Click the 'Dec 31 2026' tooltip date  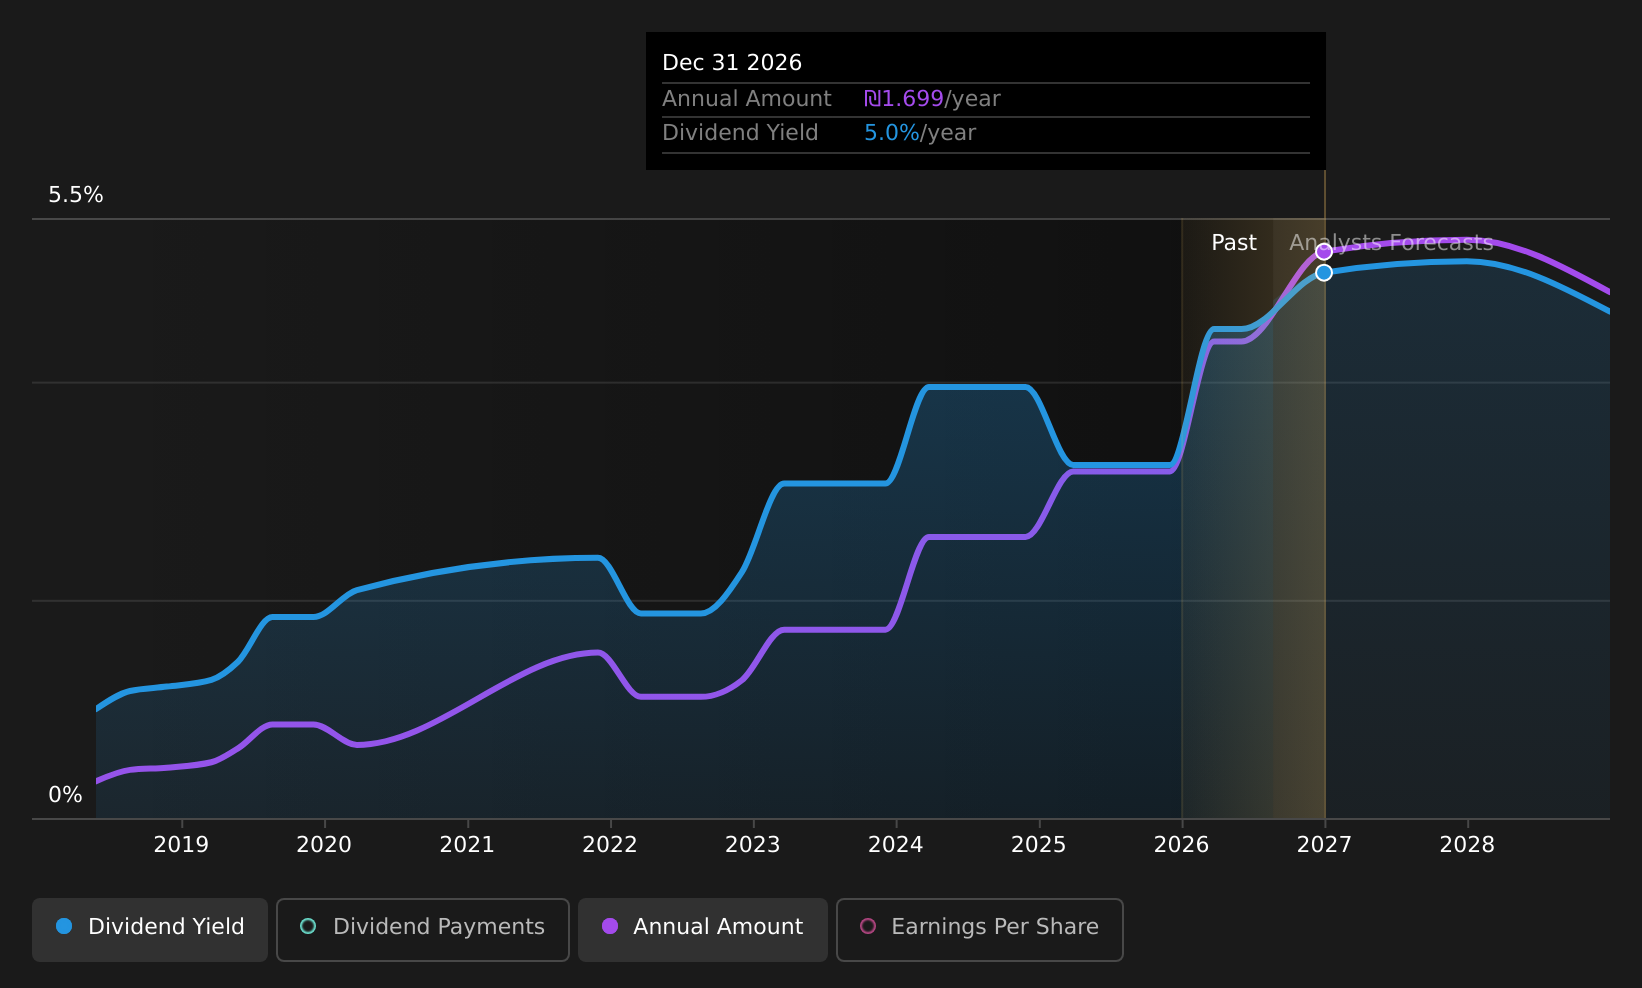pos(732,63)
